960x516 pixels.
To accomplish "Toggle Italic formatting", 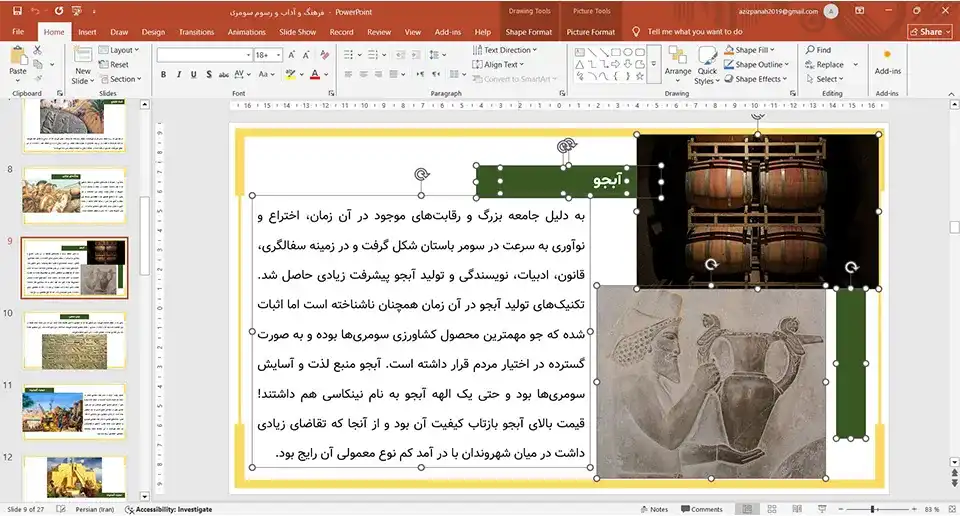I will 179,74.
